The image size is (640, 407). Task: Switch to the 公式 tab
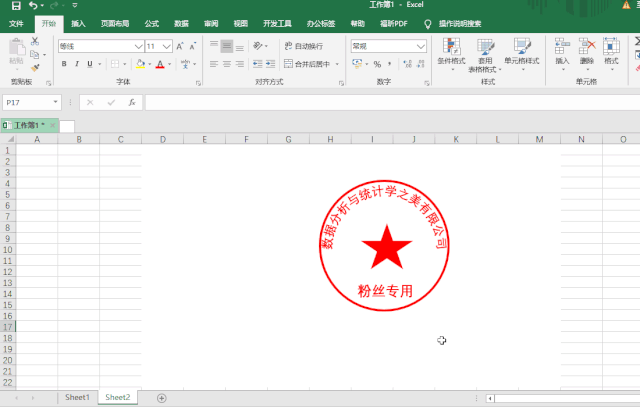[151, 24]
